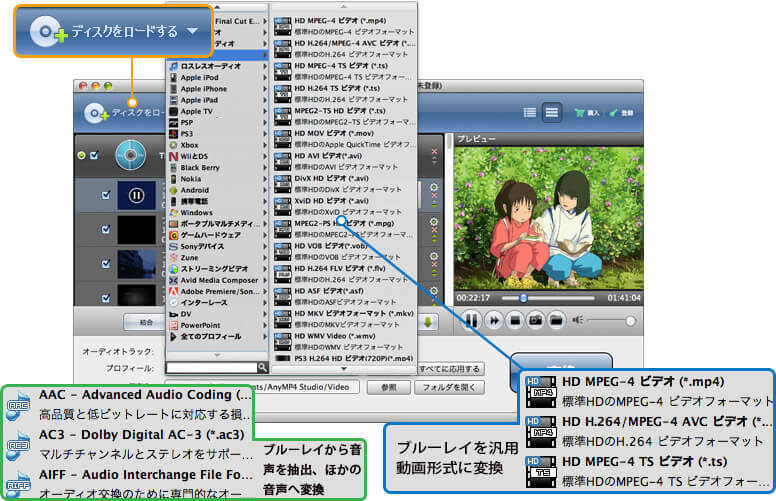Screen dimensions: 776x501
Task: Switch to compact list view icon
Action: [530, 112]
